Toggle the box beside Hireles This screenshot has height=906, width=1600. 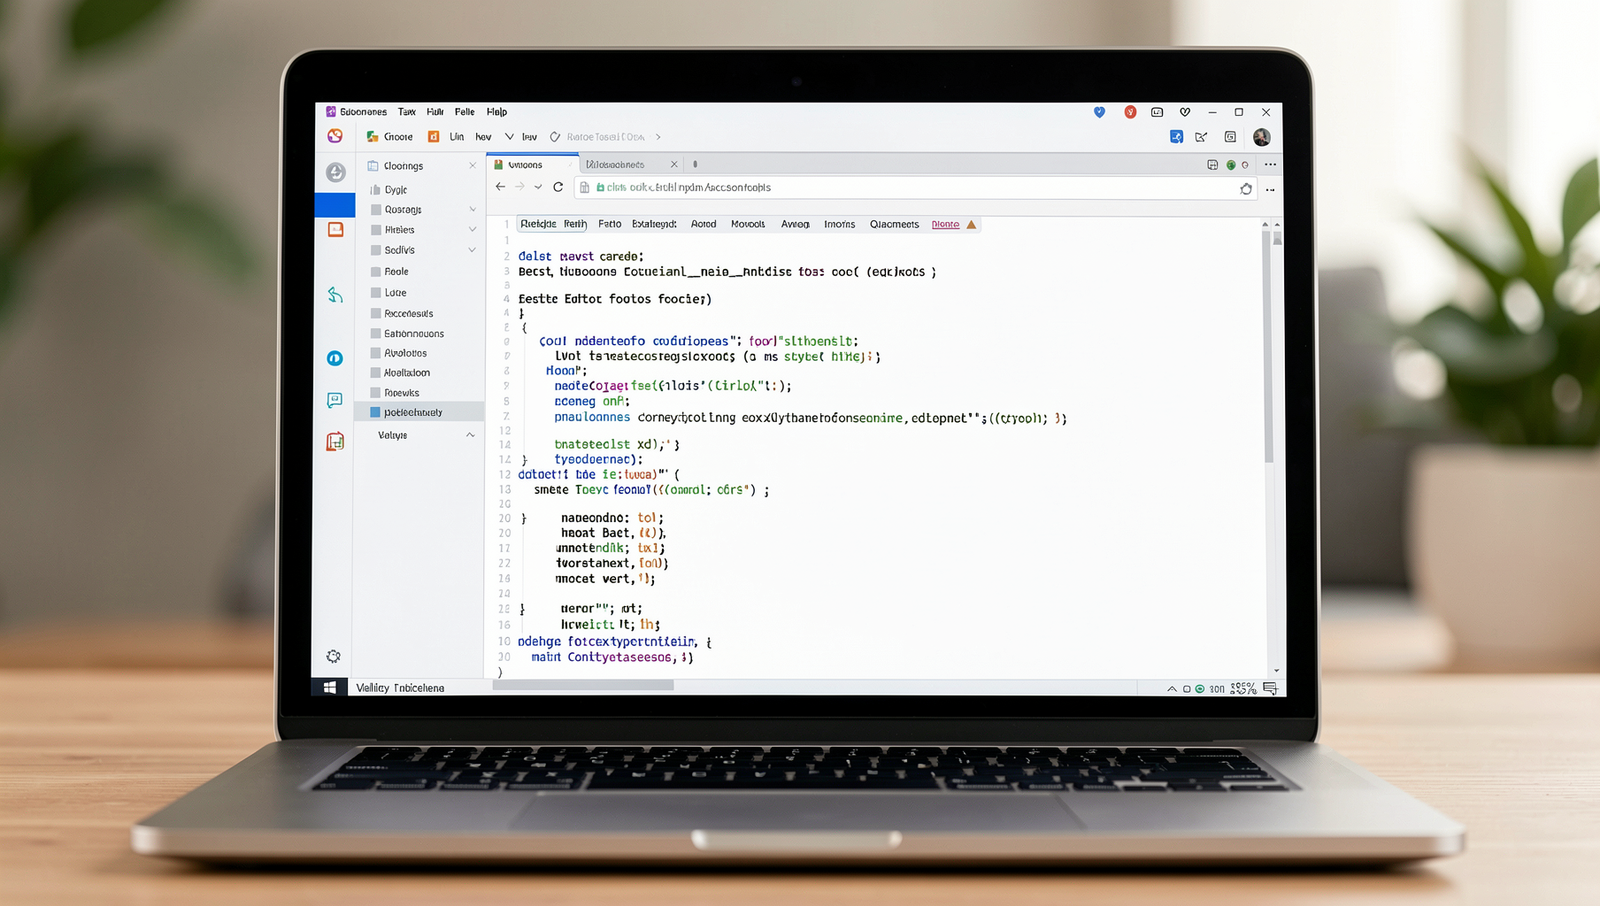376,230
